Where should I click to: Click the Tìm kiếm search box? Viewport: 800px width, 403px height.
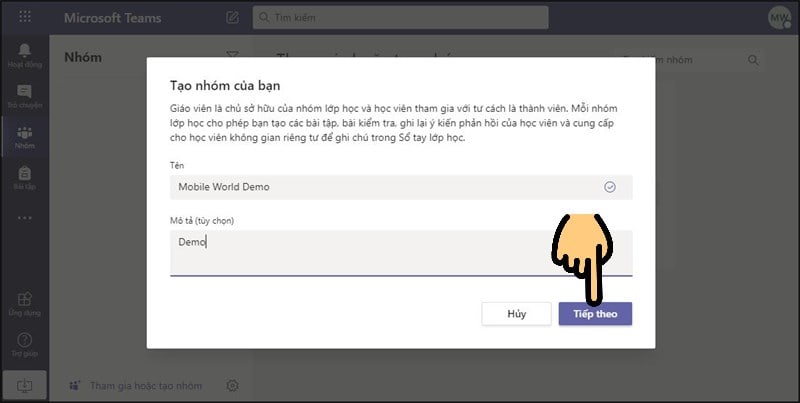tap(401, 17)
